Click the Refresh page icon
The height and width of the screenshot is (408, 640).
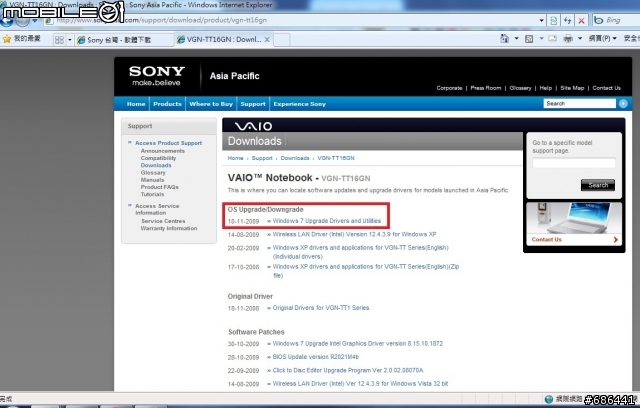[x=568, y=20]
